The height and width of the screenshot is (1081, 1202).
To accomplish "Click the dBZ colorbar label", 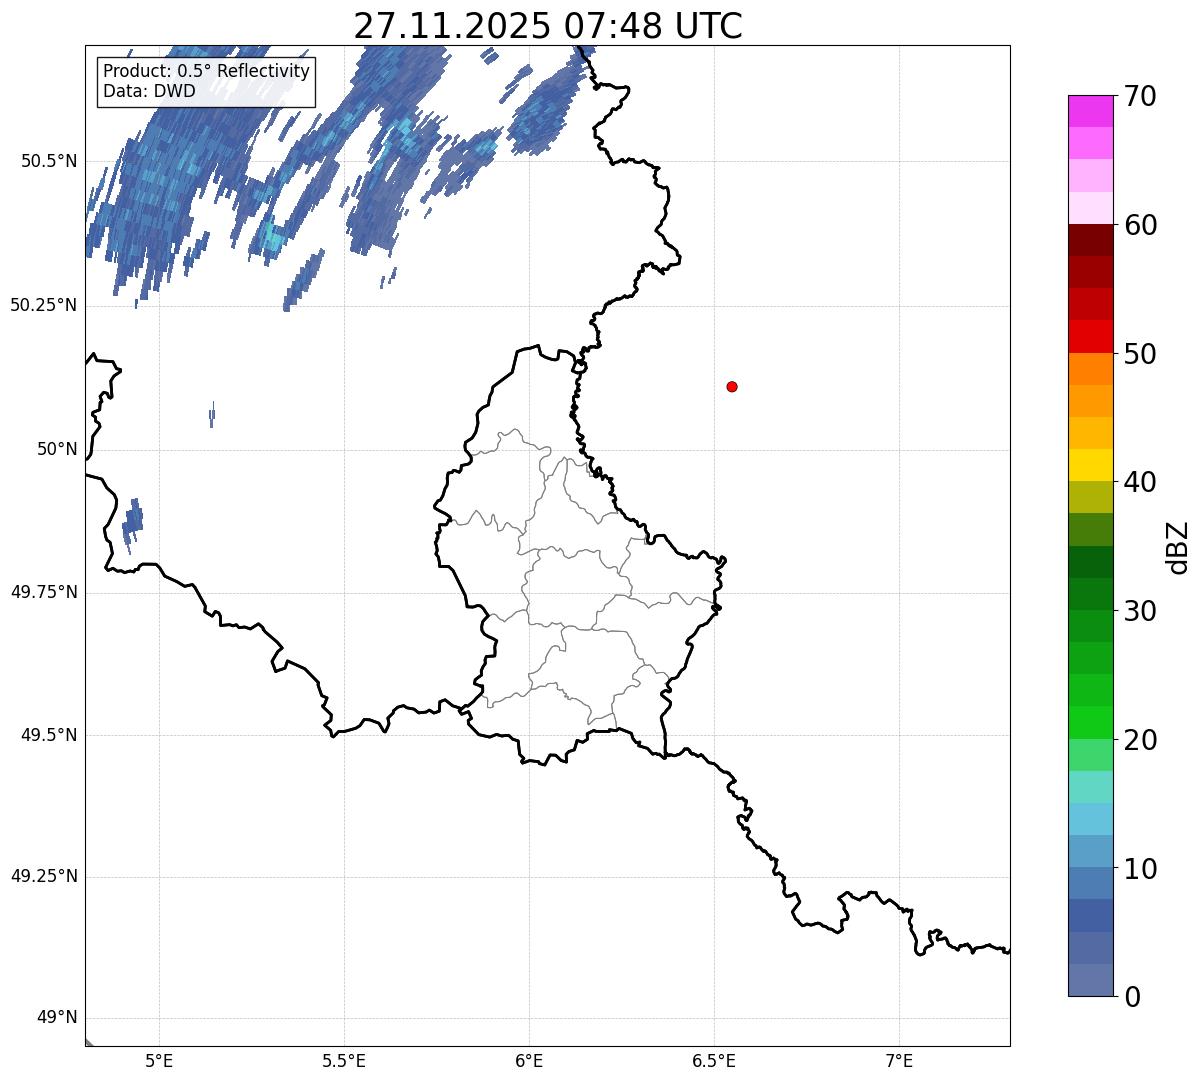I will 1178,547.
